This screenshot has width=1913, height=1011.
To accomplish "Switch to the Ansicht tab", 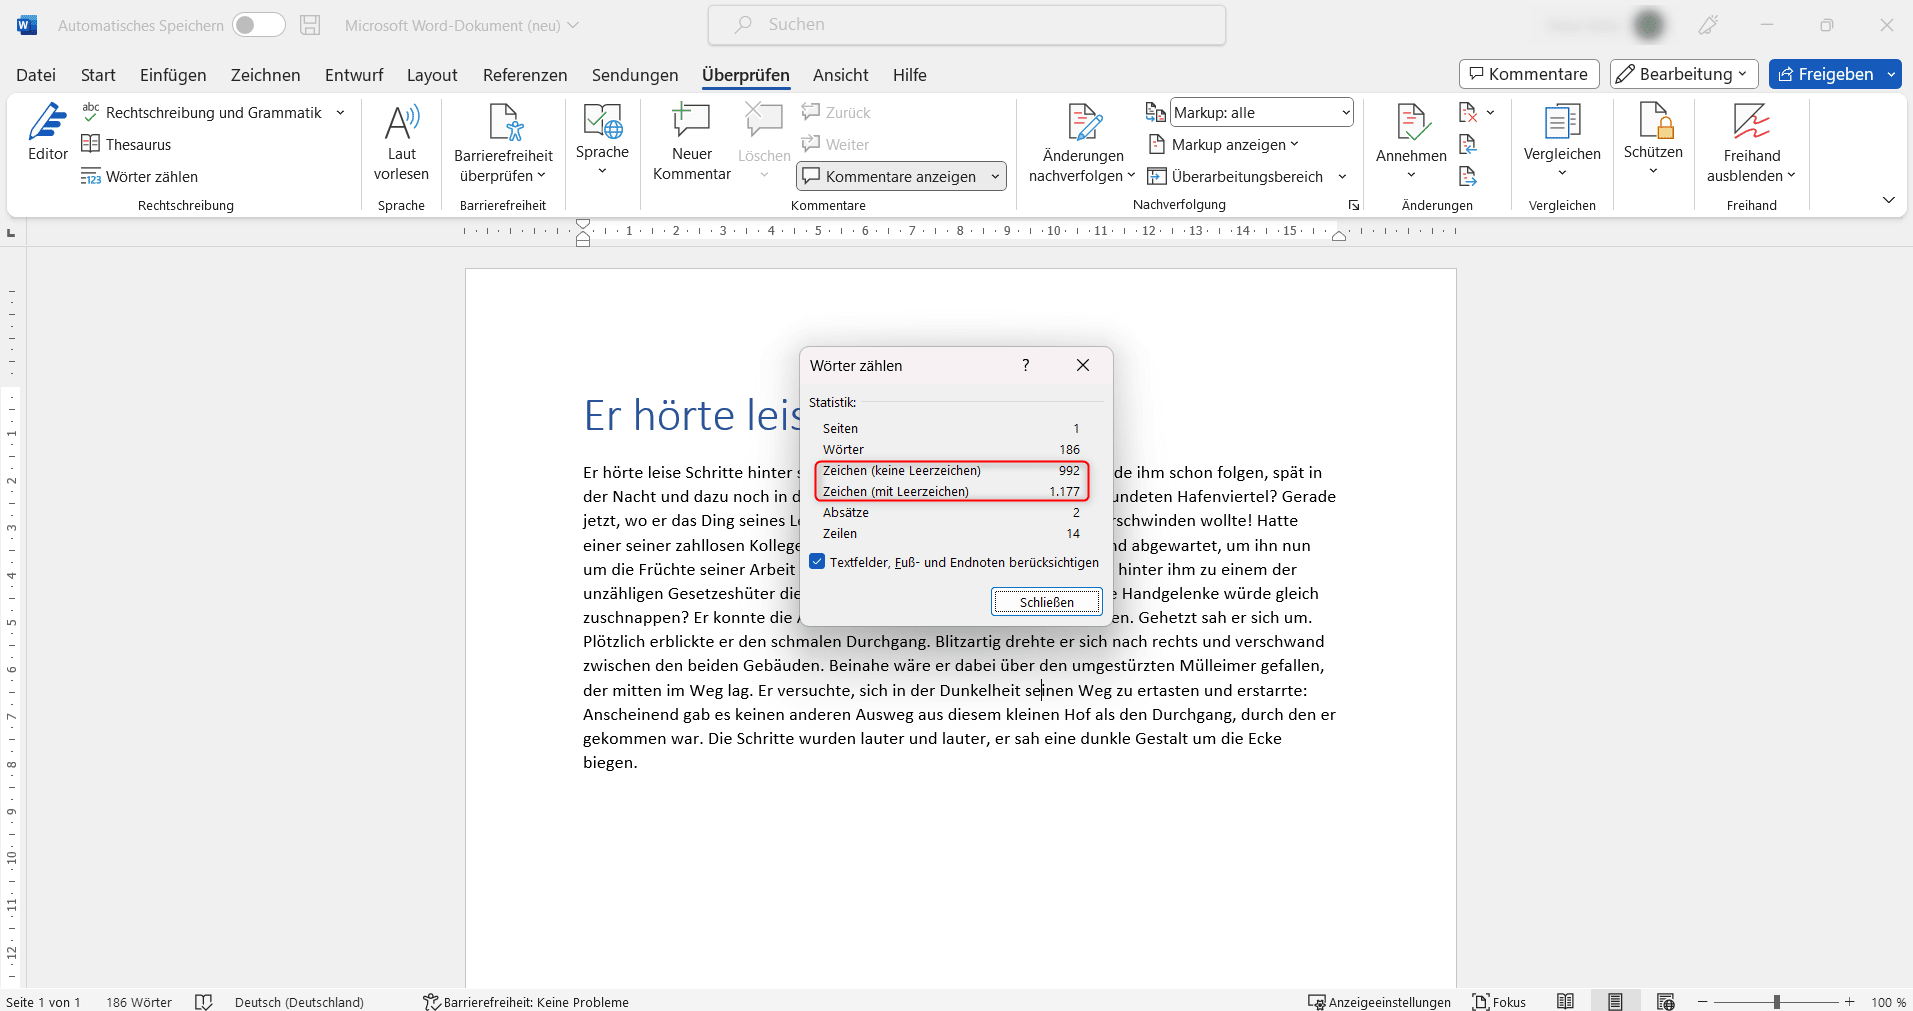I will point(840,74).
